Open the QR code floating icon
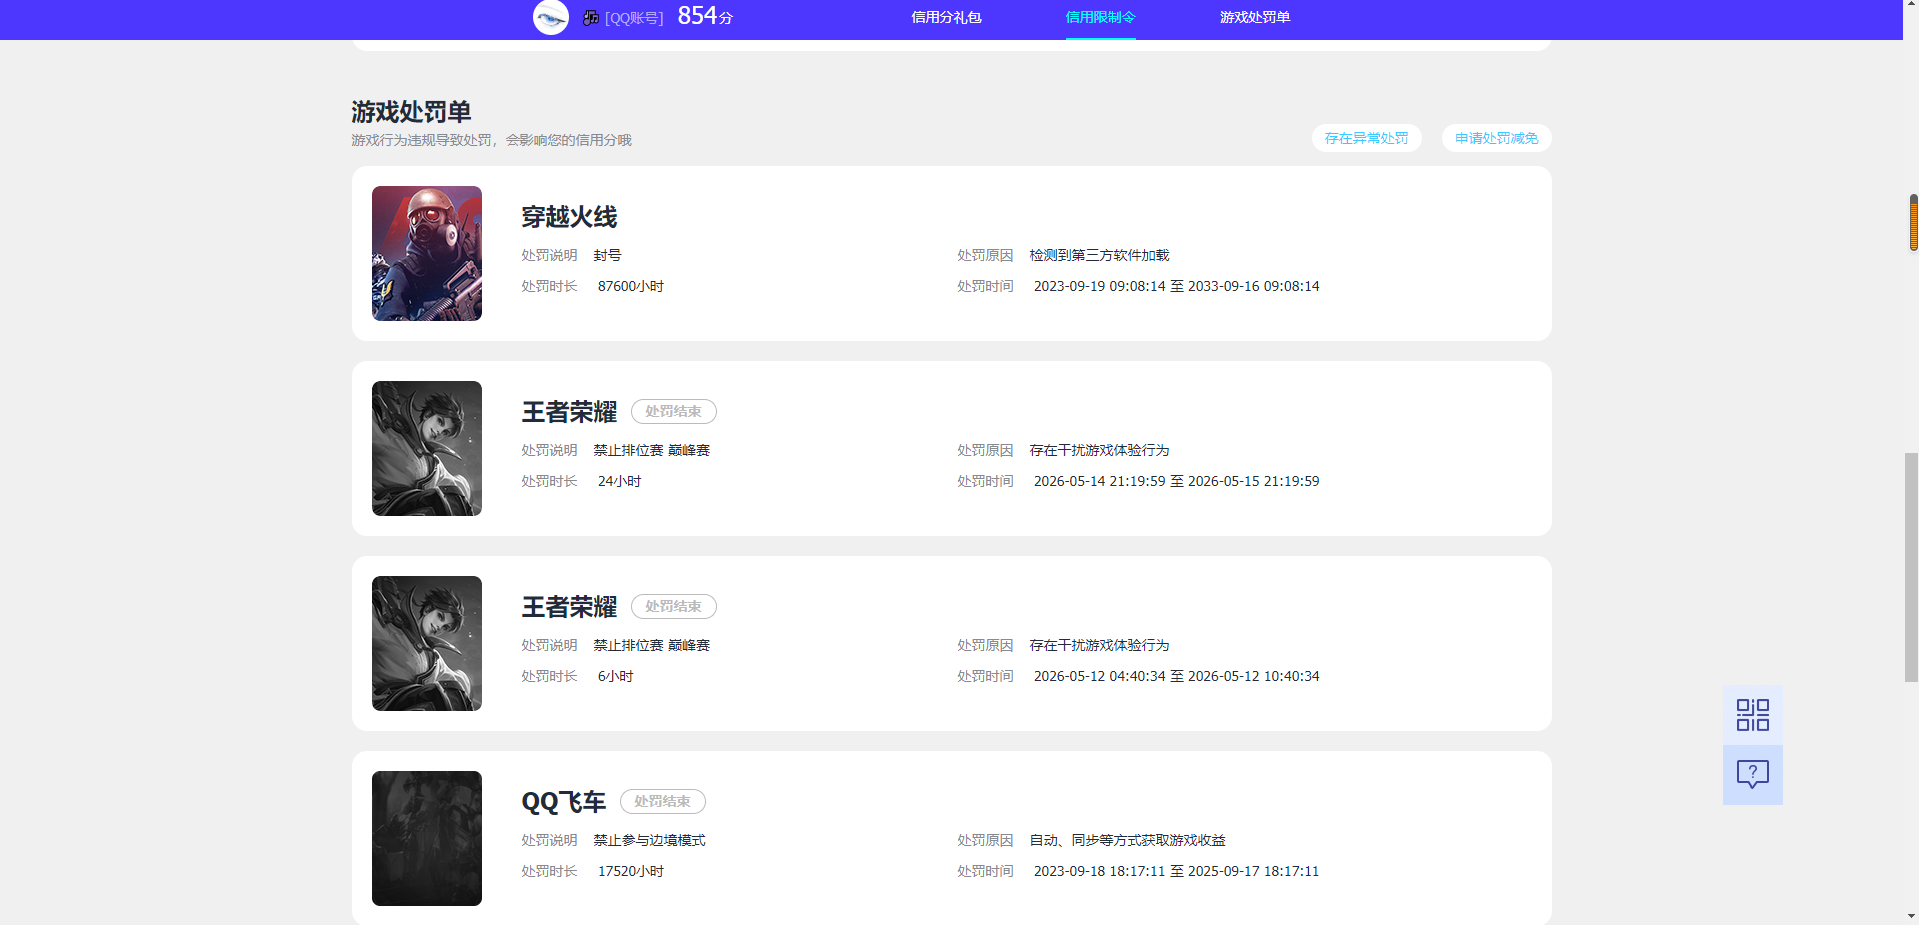This screenshot has width=1919, height=925. coord(1752,715)
